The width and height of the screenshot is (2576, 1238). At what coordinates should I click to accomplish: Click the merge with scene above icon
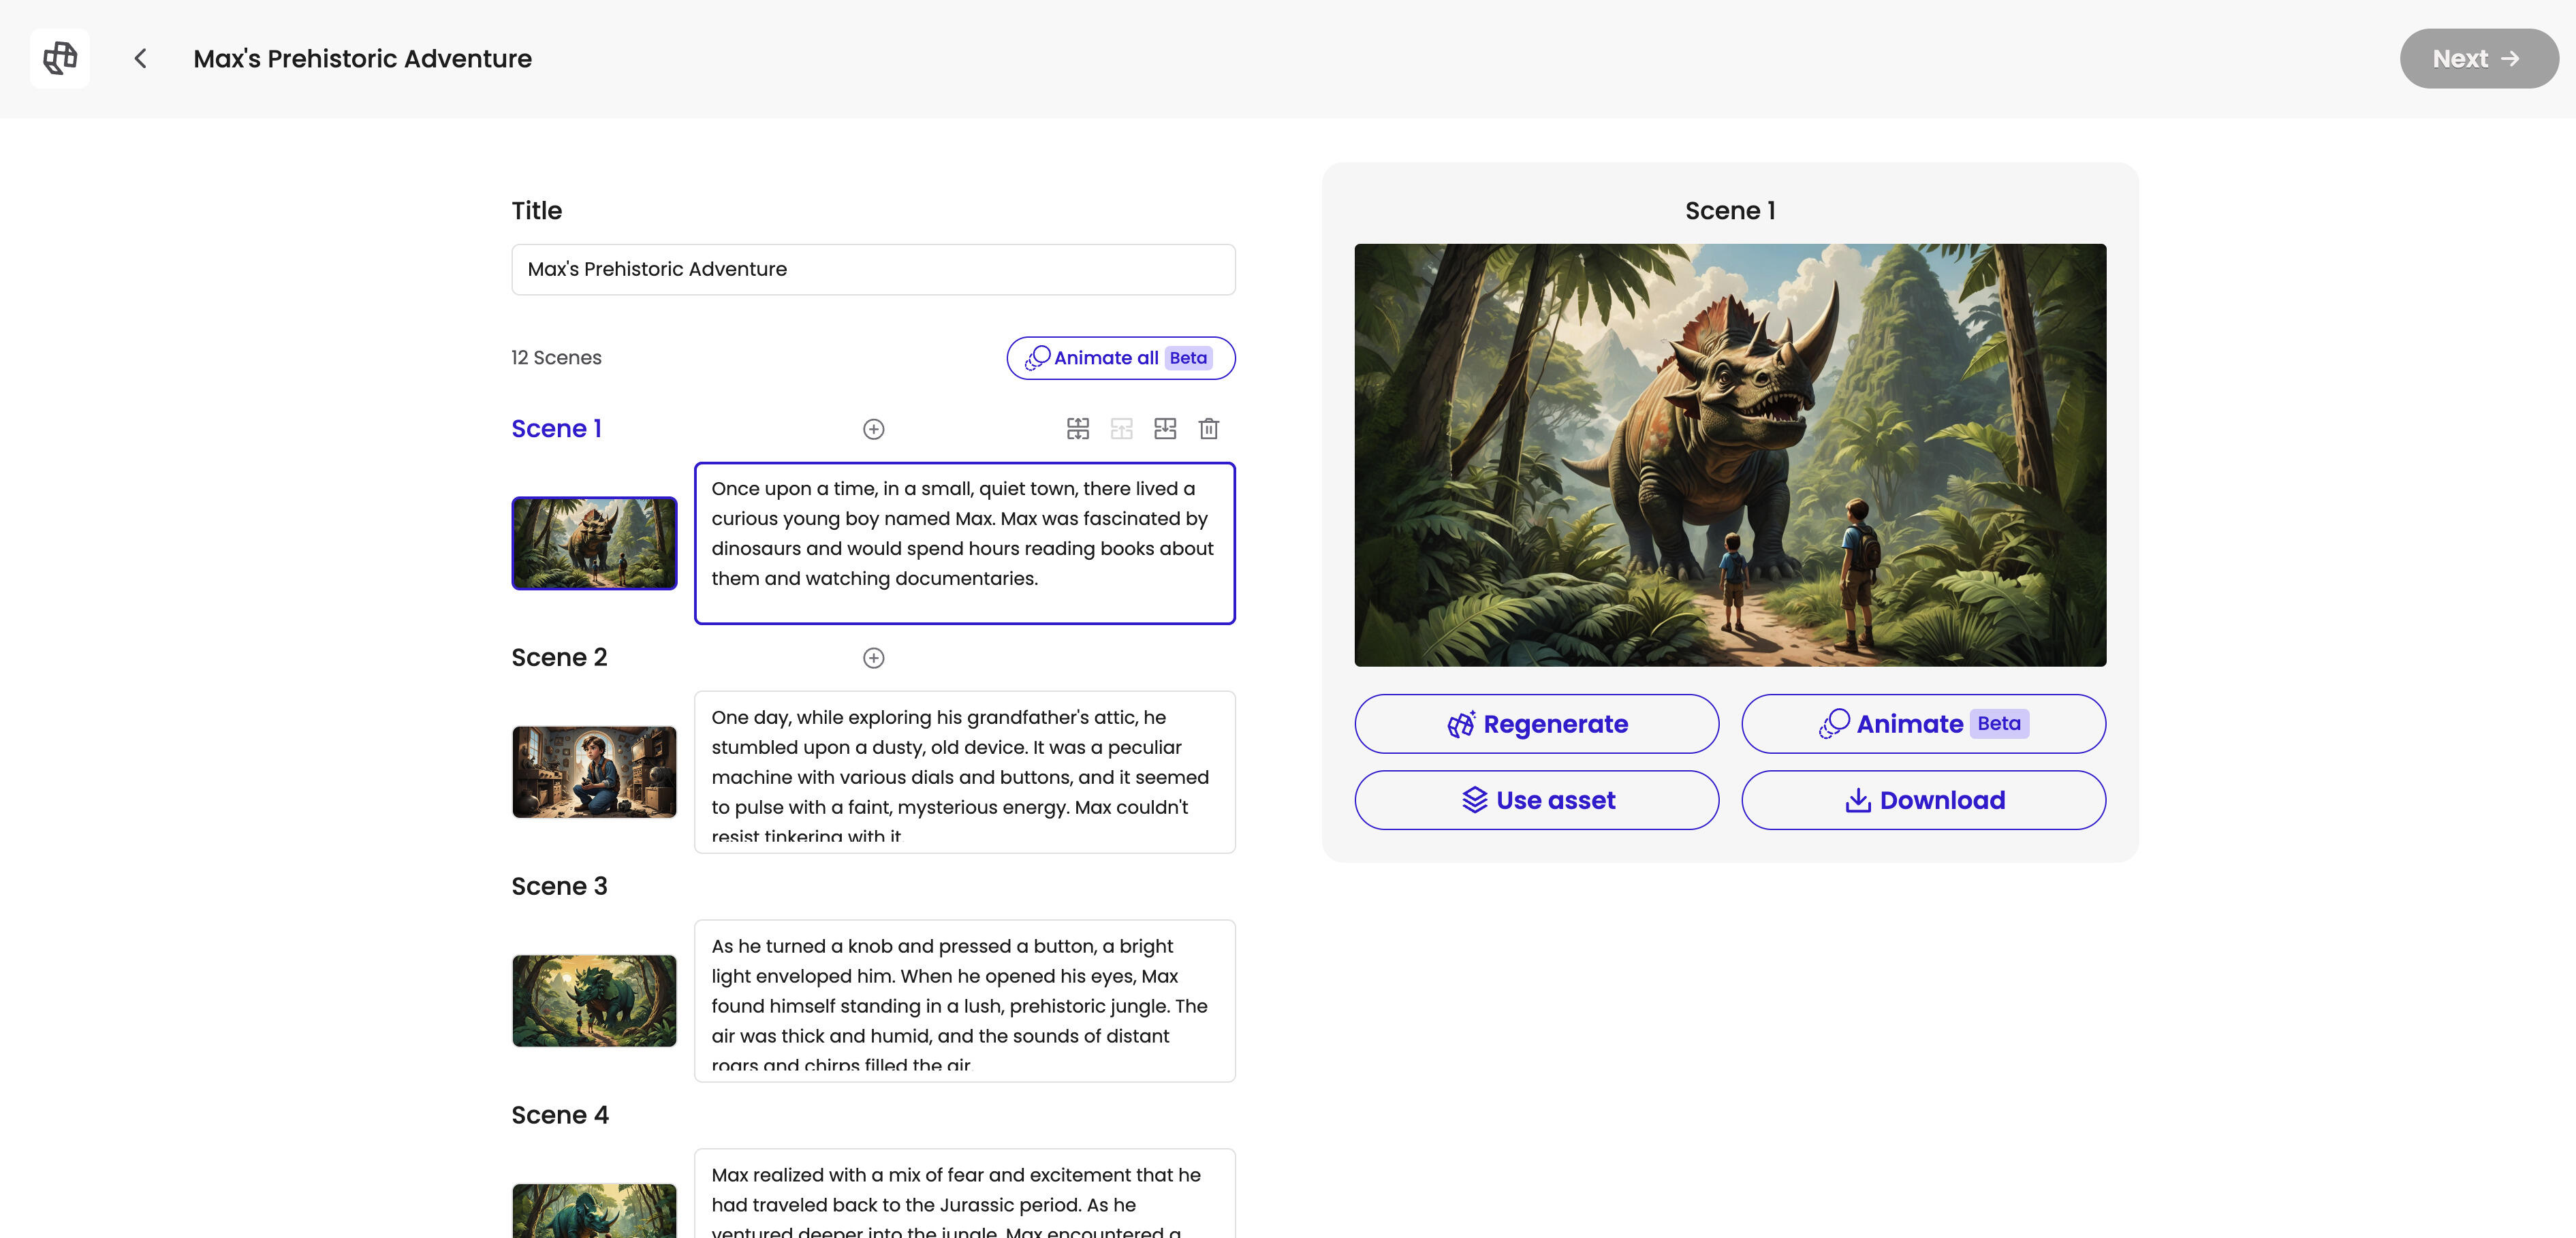(x=1121, y=429)
